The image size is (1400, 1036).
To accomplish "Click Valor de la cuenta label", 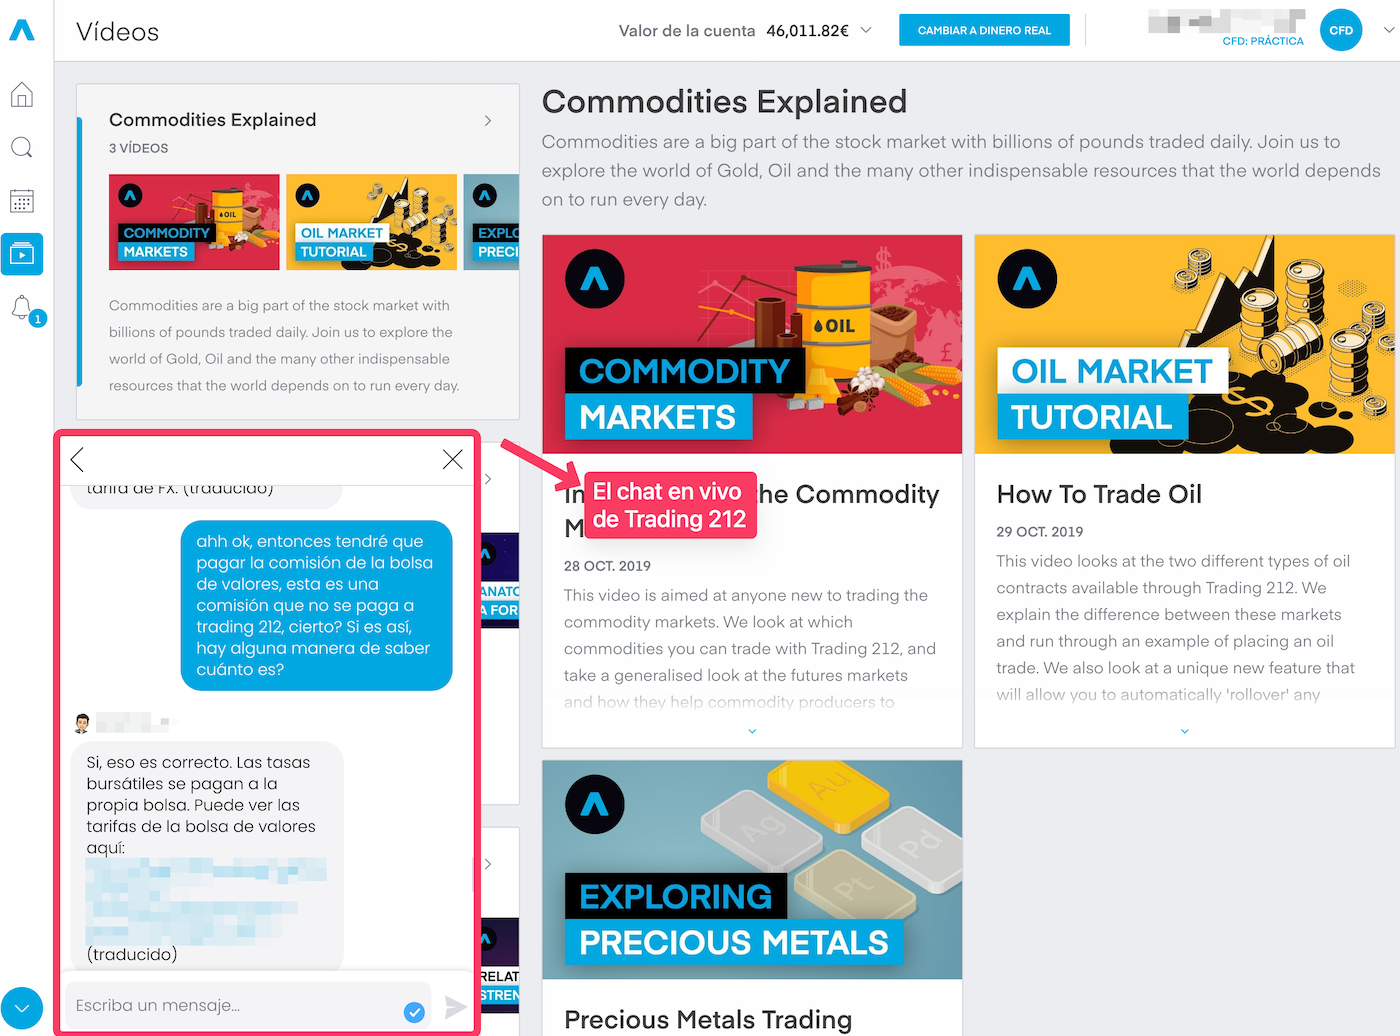I will coord(687,30).
